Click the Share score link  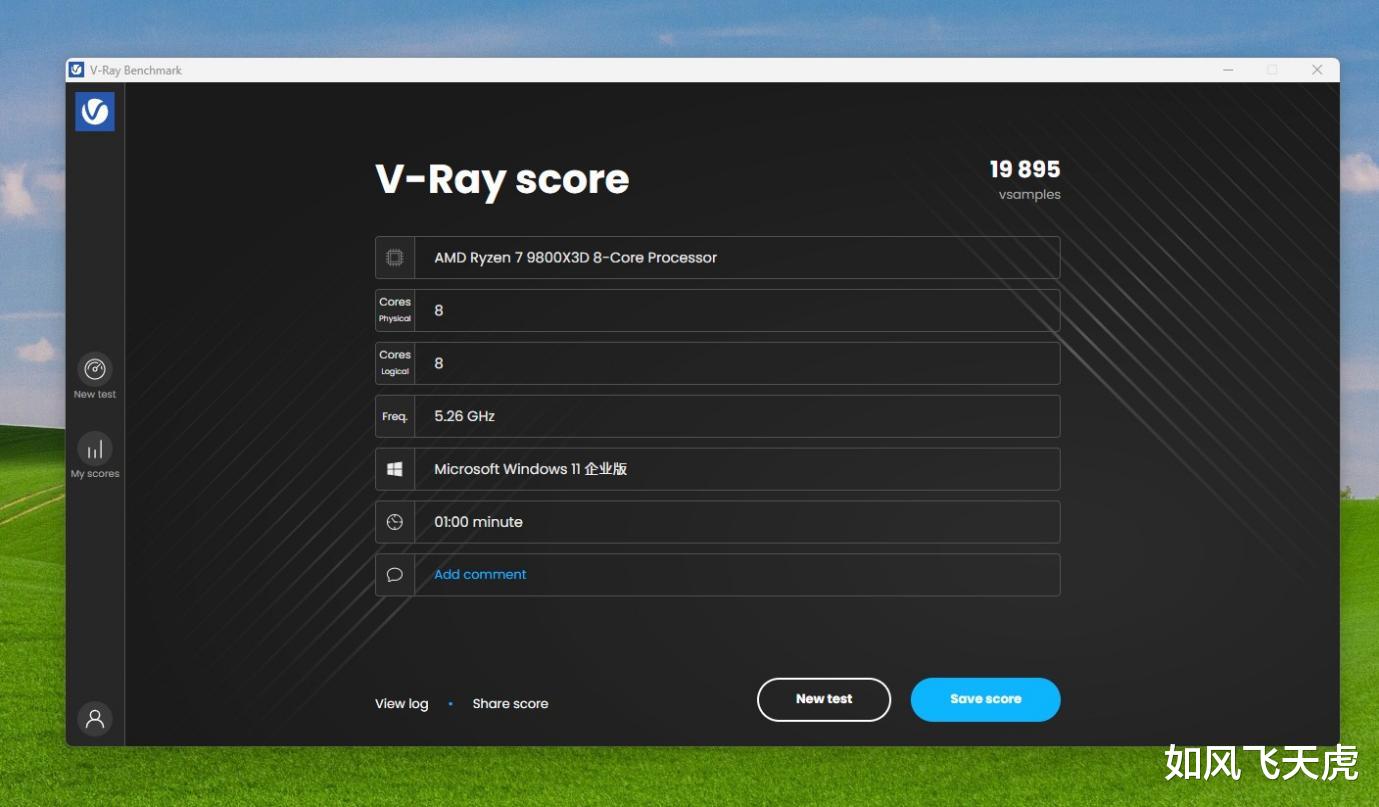[510, 704]
